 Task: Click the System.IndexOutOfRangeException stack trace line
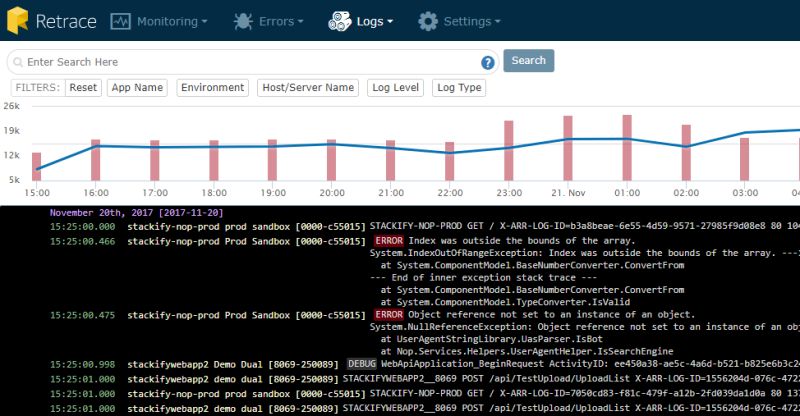pyautogui.click(x=585, y=253)
